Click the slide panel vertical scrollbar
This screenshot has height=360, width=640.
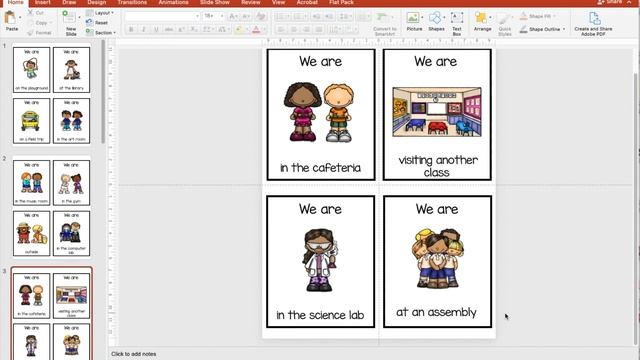[x=103, y=91]
